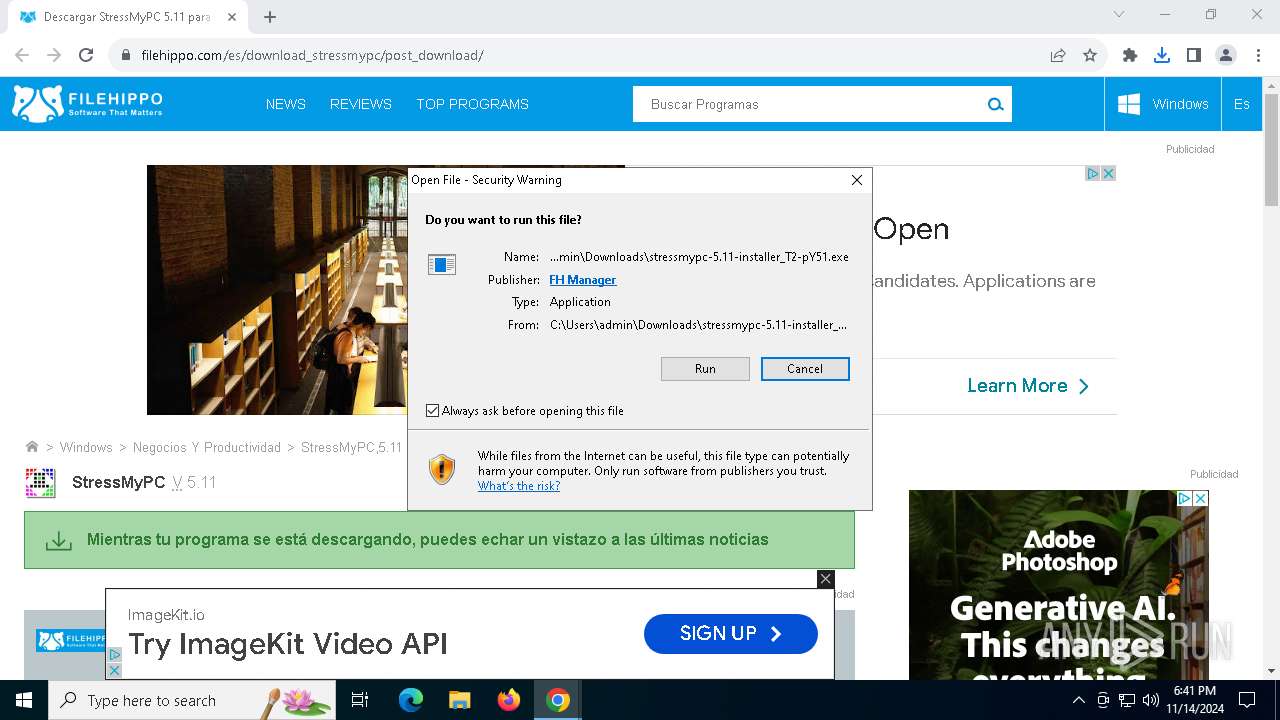The height and width of the screenshot is (720, 1280).
Task: Close the ImageKit overlay ad
Action: pyautogui.click(x=825, y=578)
